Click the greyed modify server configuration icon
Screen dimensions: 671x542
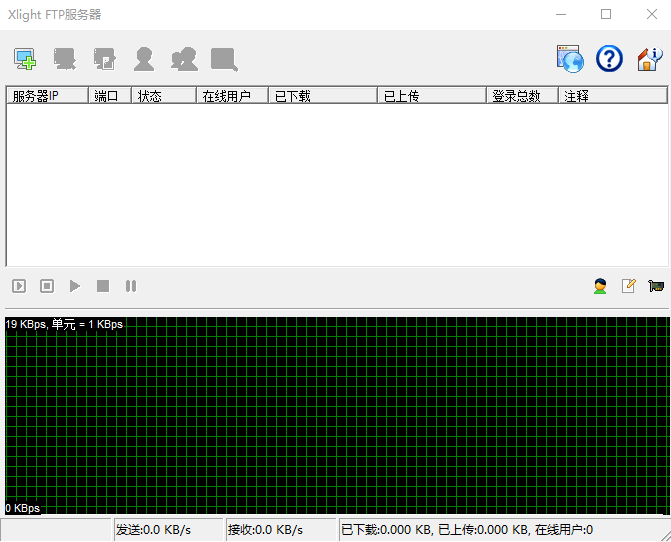click(x=104, y=59)
